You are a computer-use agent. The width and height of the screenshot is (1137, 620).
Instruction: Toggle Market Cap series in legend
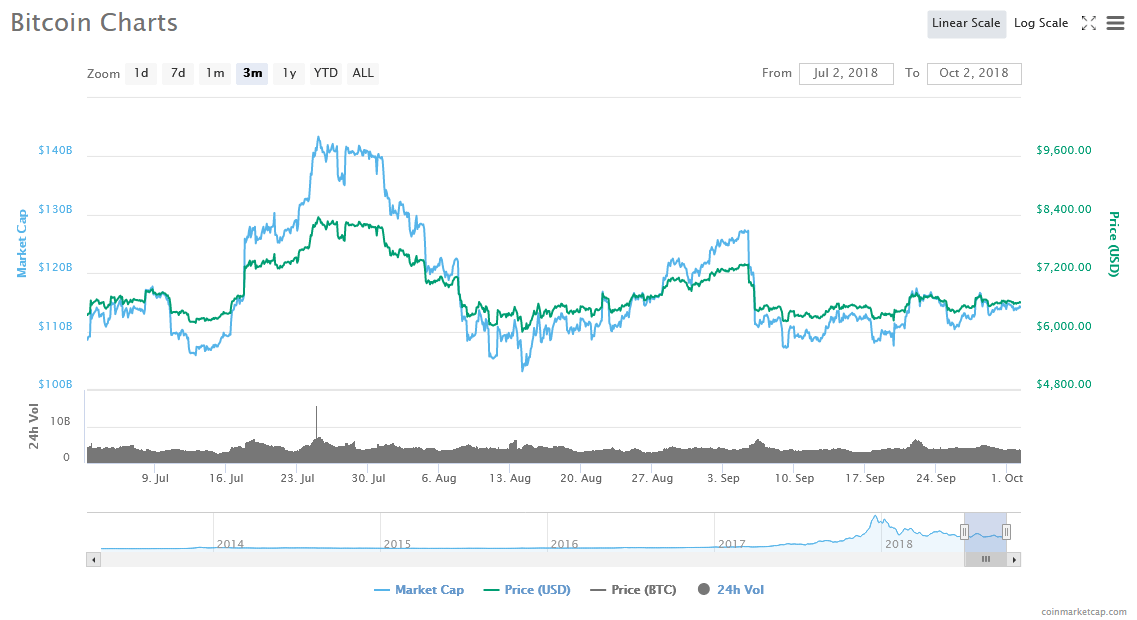coord(419,590)
